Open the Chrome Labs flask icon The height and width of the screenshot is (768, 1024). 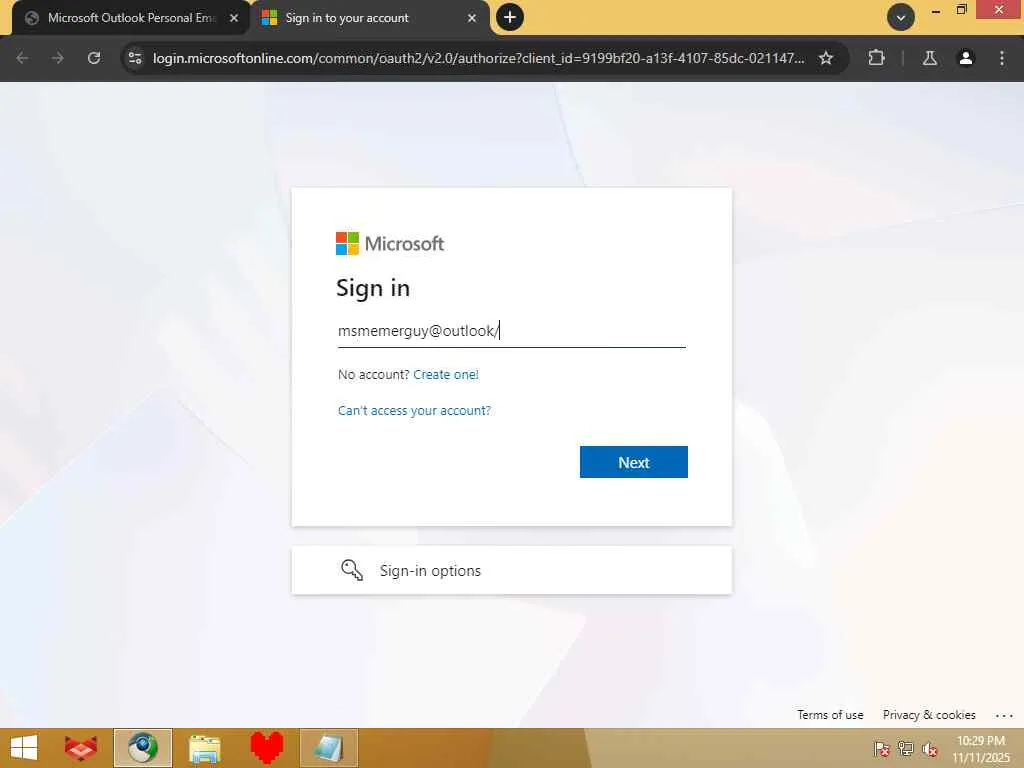(930, 58)
